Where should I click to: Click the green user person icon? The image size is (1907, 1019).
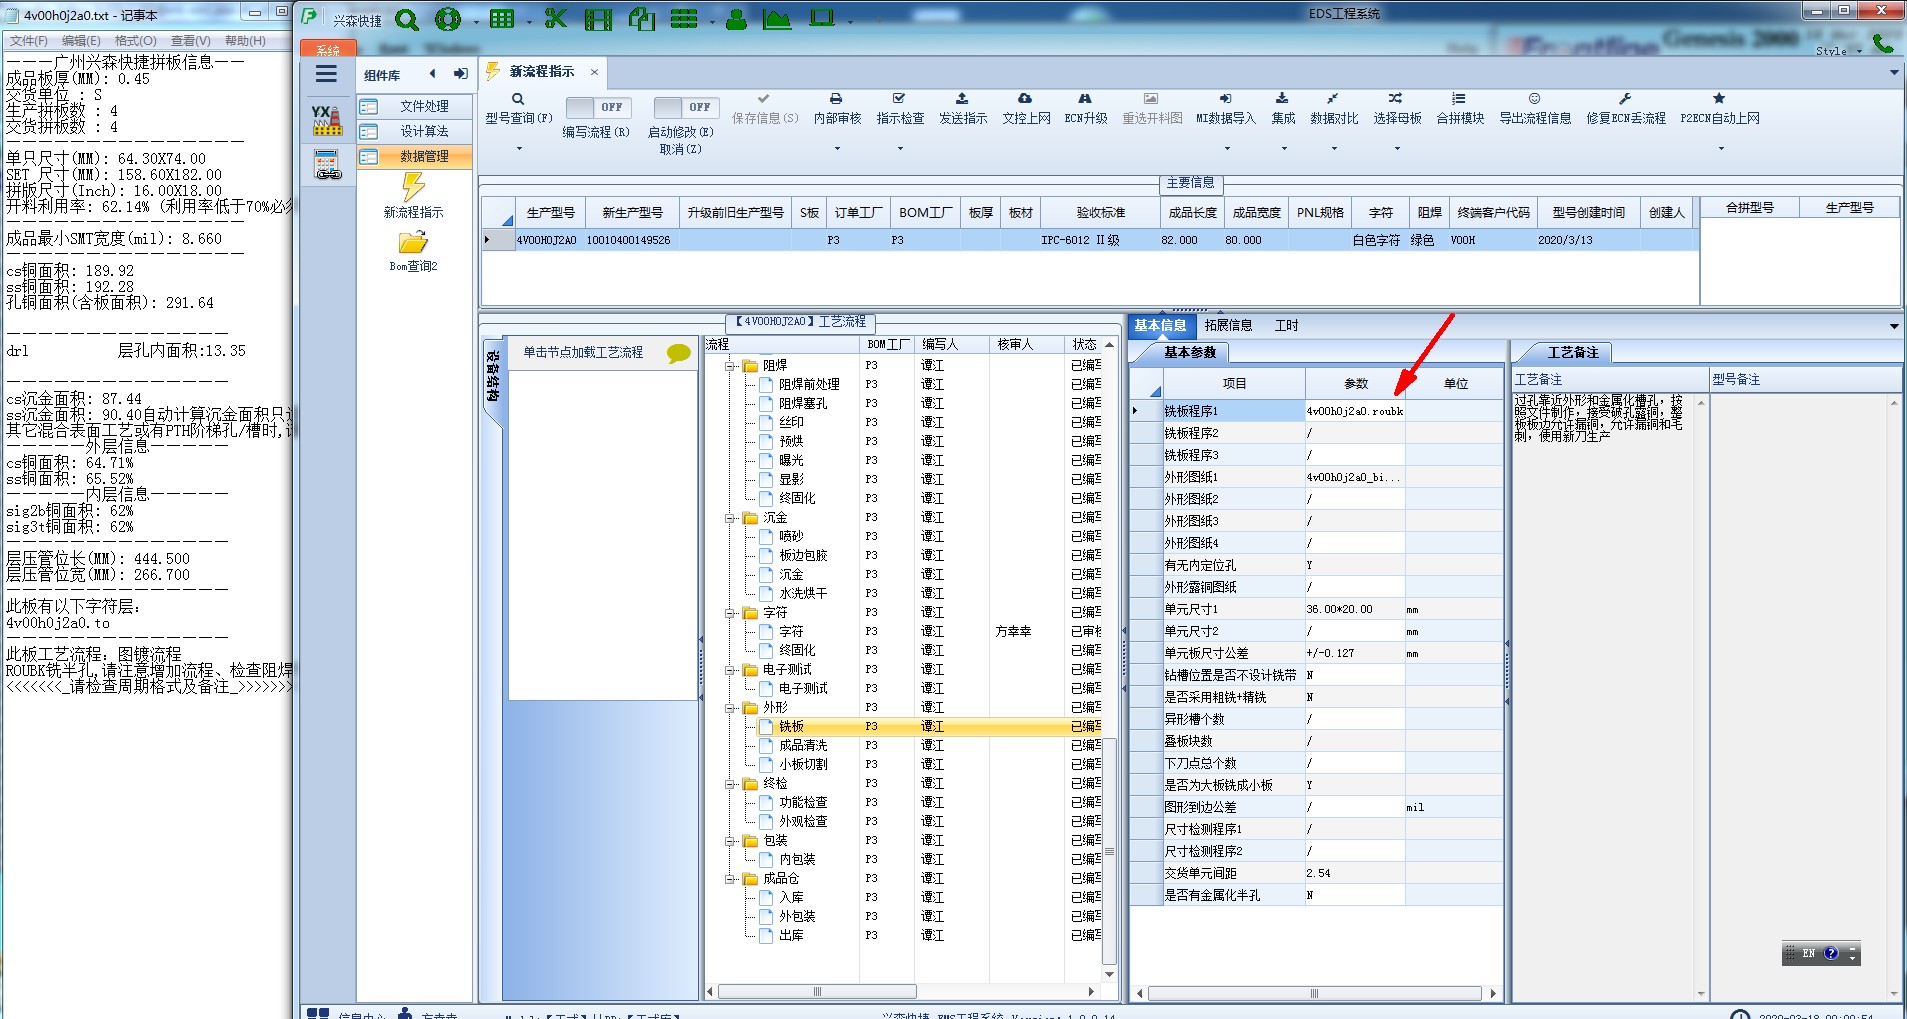(737, 19)
